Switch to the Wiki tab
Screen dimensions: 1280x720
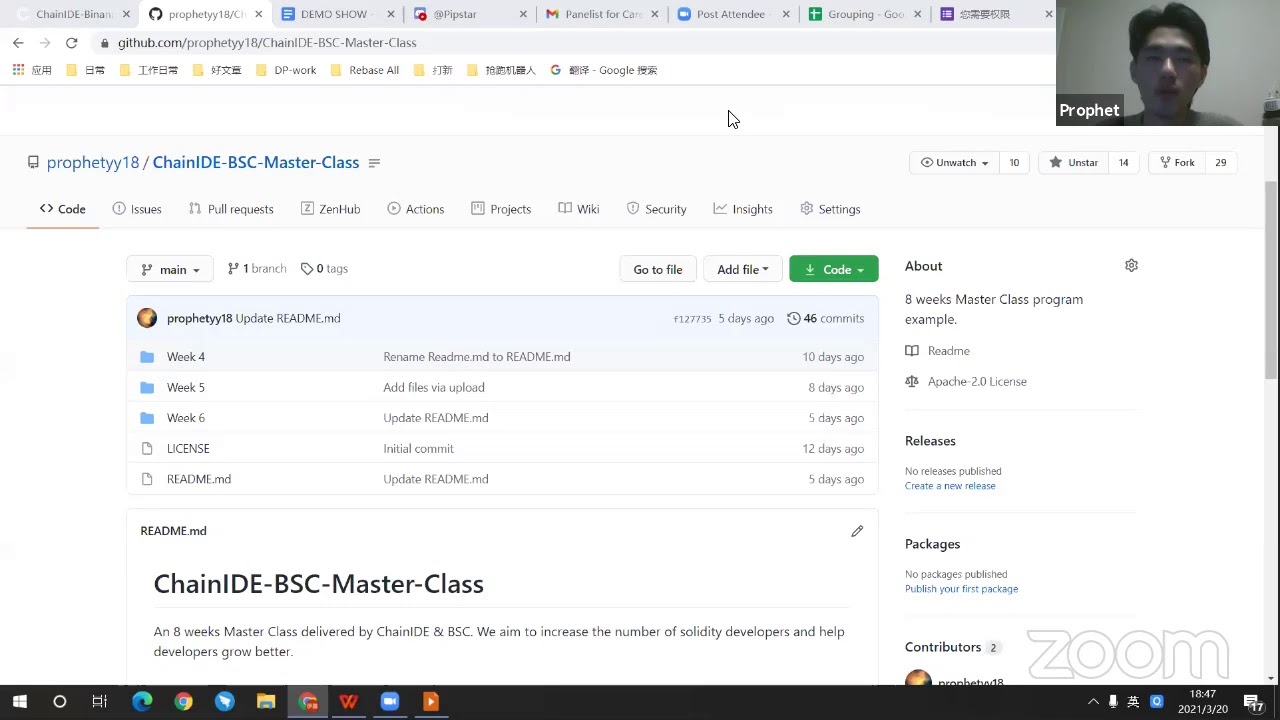point(579,209)
